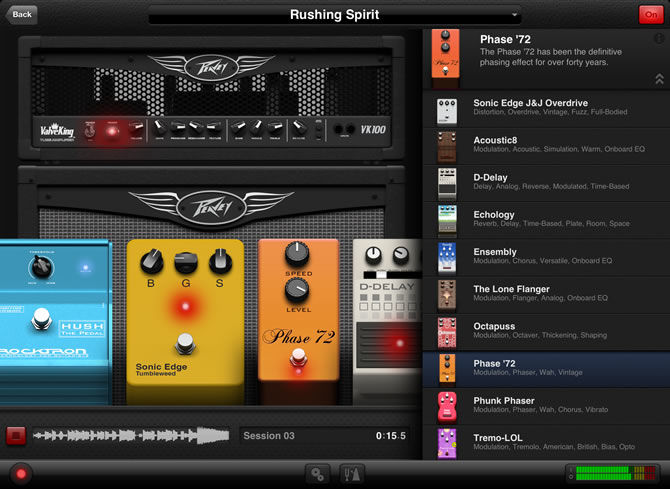Click The Lone Flanger list title
Viewport: 670px width, 489px height.
pyautogui.click(x=511, y=289)
